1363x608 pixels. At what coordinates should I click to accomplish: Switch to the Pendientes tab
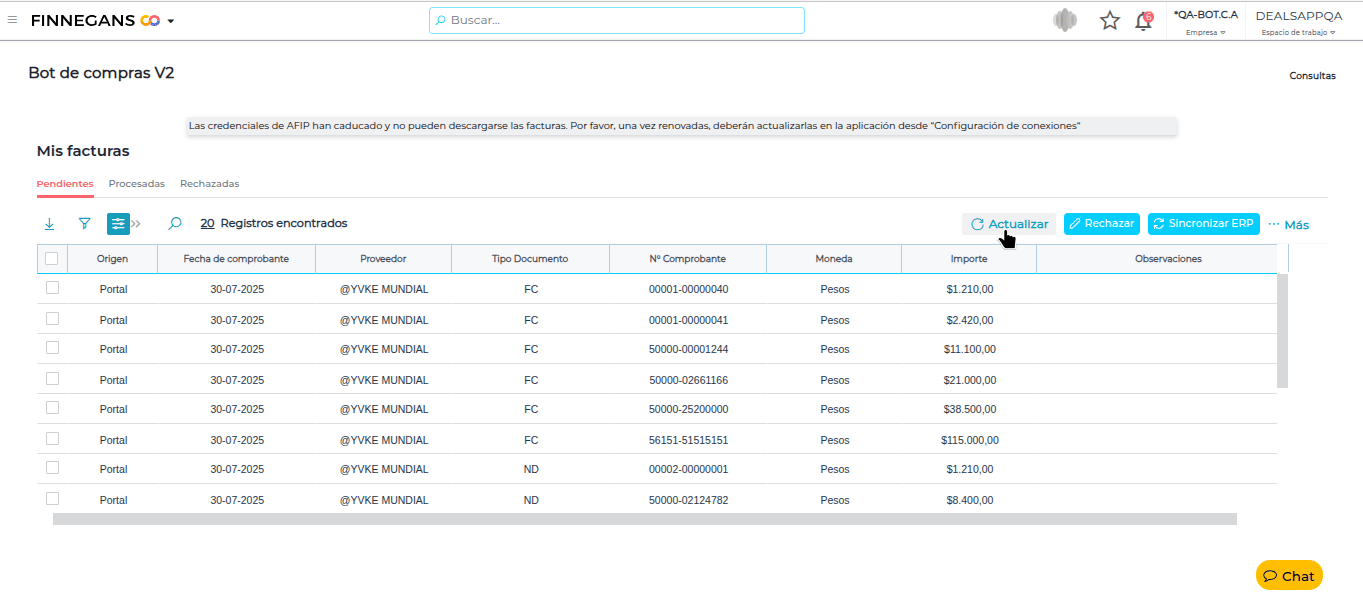tap(65, 184)
